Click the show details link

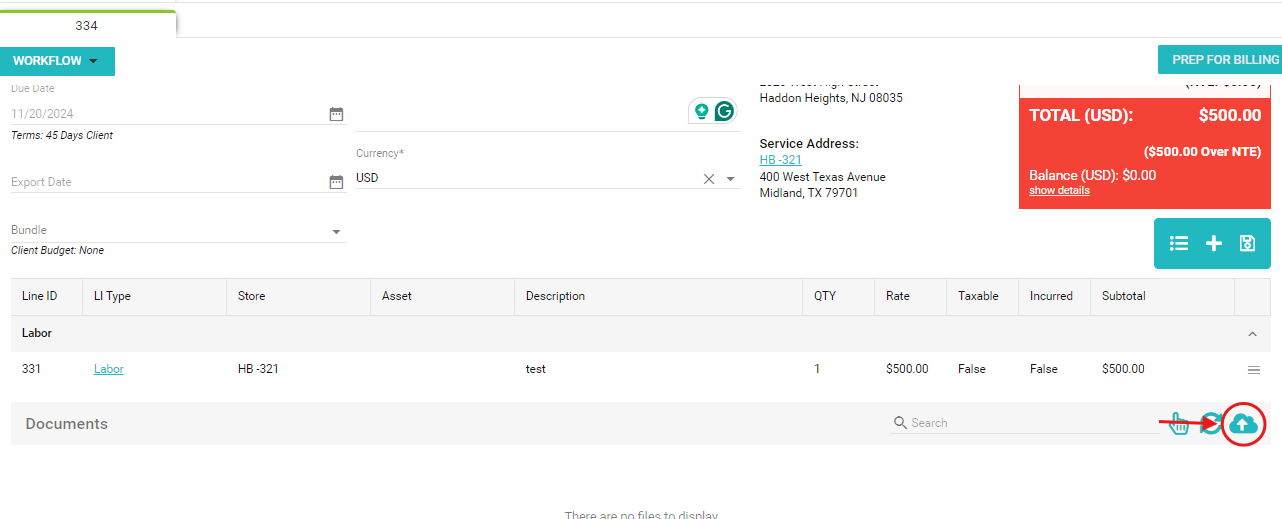1059,190
